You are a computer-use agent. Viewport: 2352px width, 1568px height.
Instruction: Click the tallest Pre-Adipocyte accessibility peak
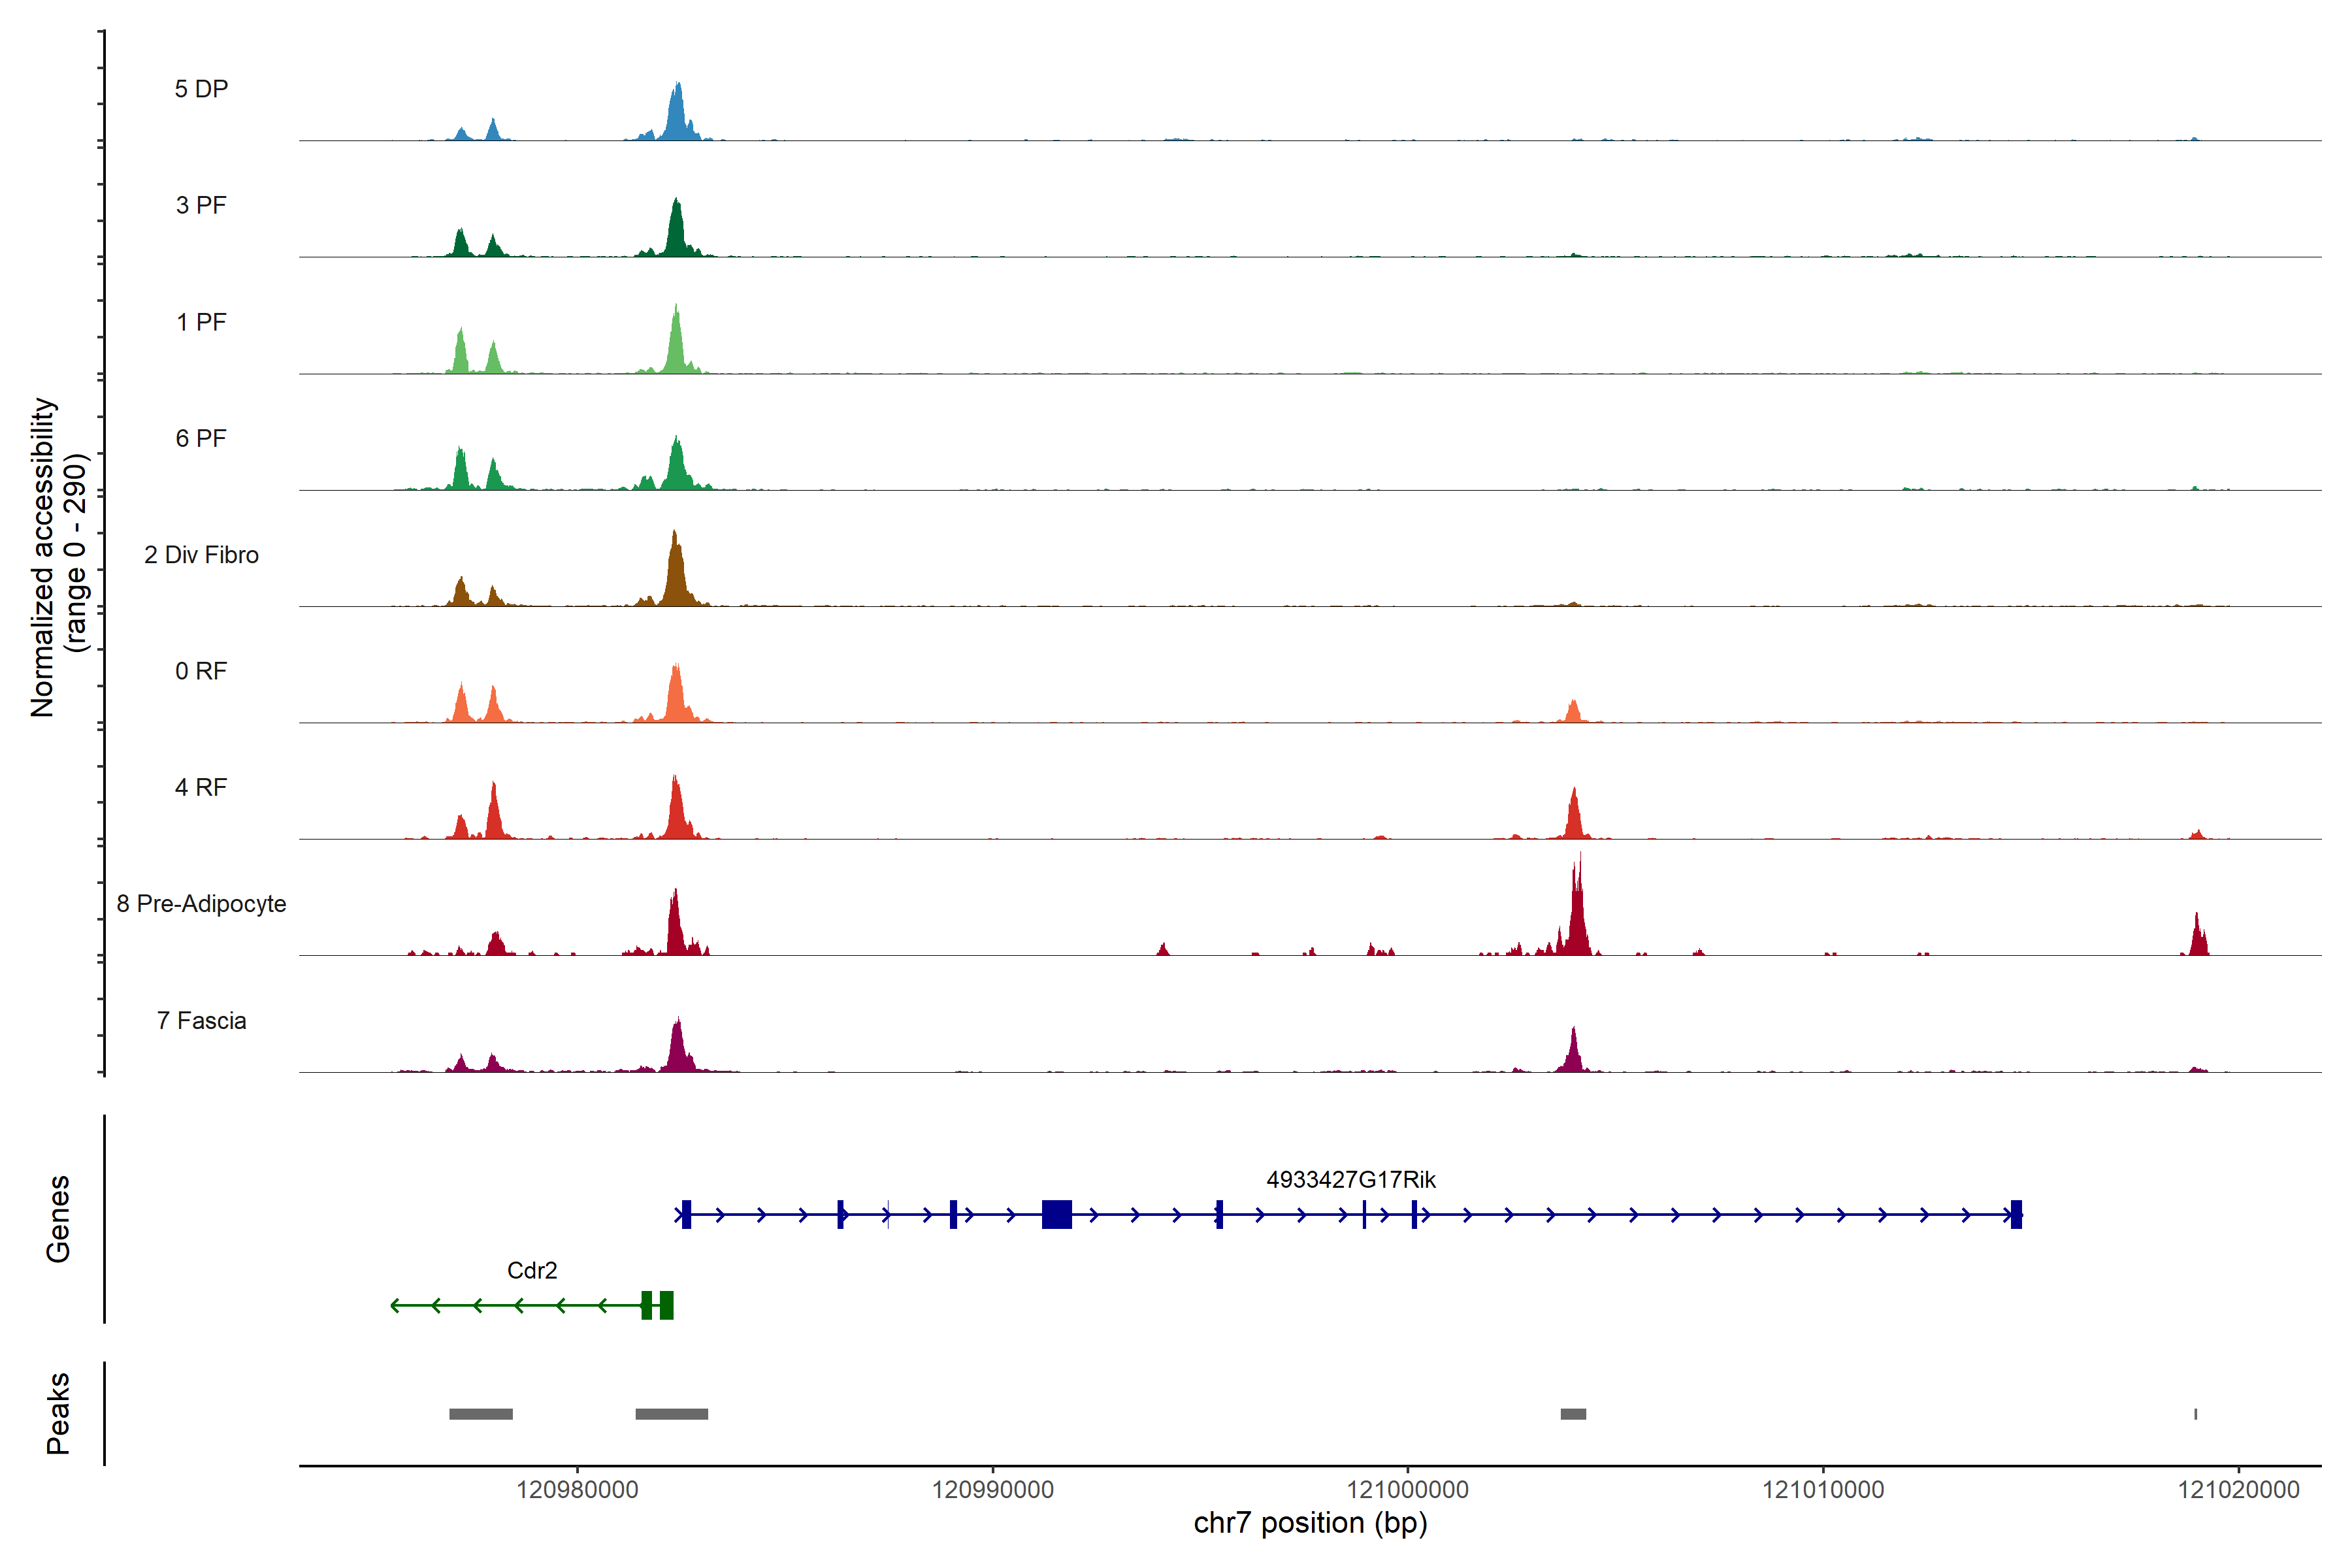[x=1578, y=915]
